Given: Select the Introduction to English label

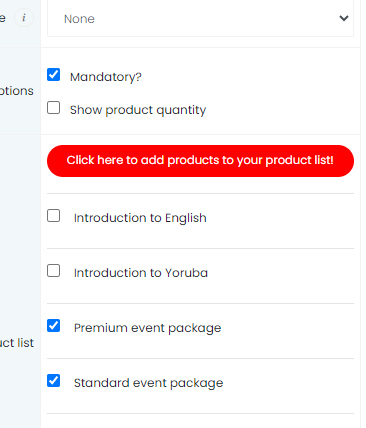Looking at the screenshot, I should [x=140, y=218].
